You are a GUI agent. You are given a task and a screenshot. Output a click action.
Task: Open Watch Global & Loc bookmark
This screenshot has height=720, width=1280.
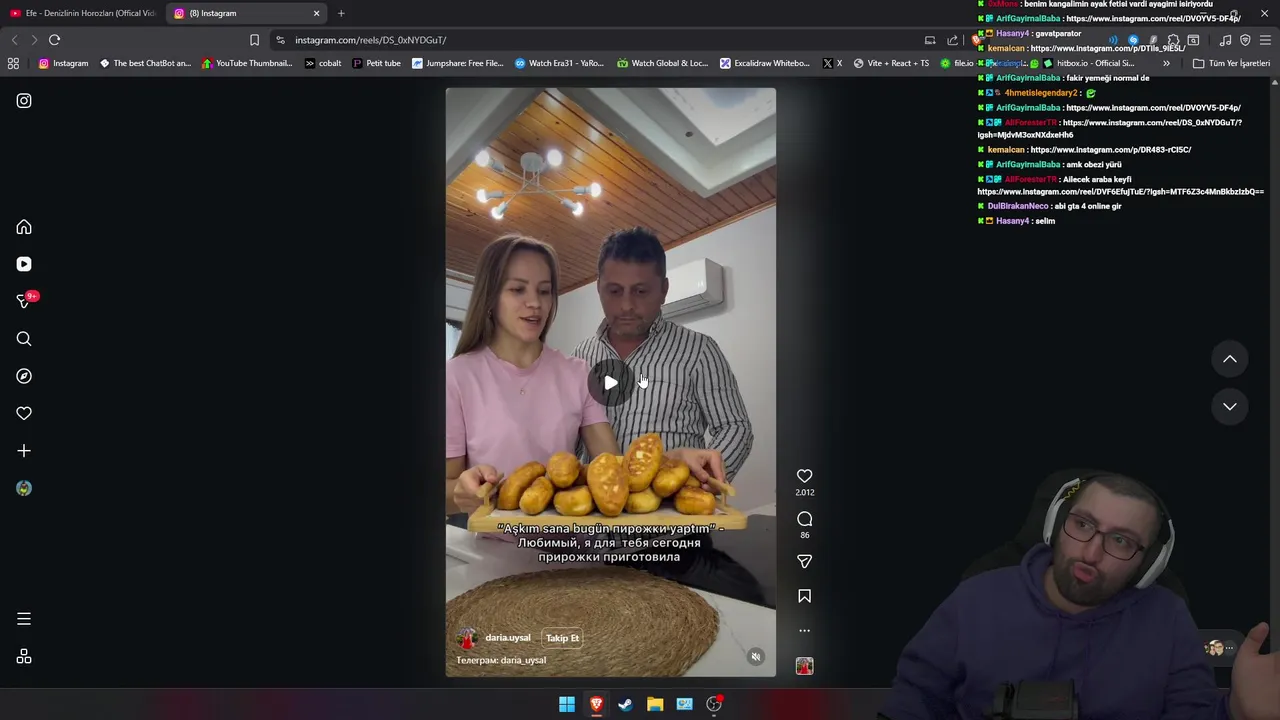(x=662, y=63)
